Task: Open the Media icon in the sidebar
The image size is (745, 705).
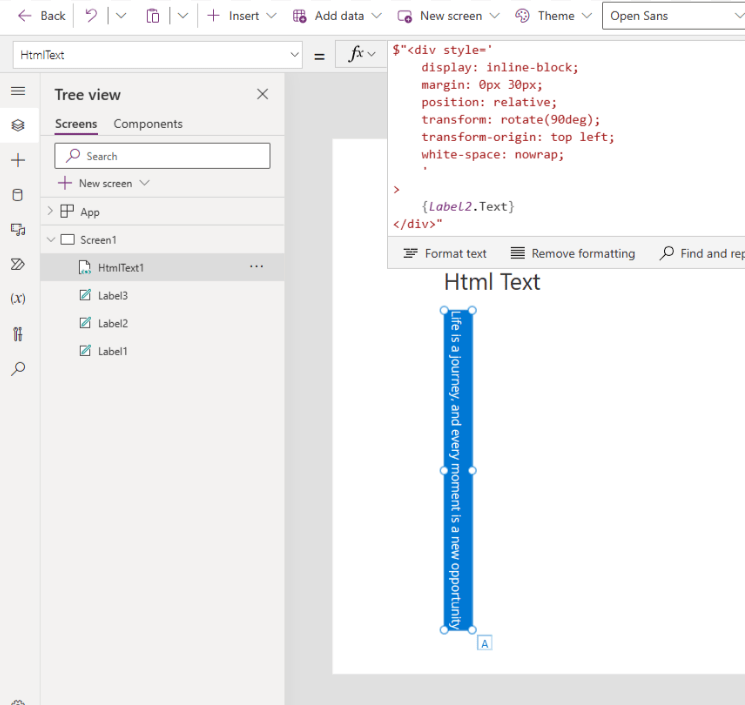Action: point(18,230)
